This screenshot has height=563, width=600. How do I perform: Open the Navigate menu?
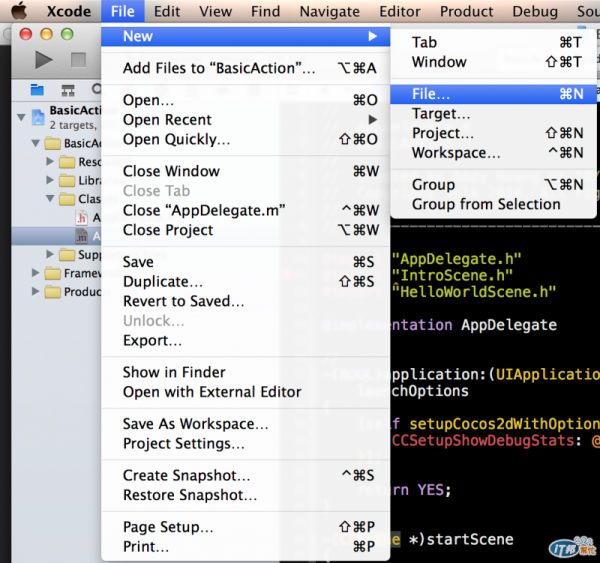click(x=329, y=11)
